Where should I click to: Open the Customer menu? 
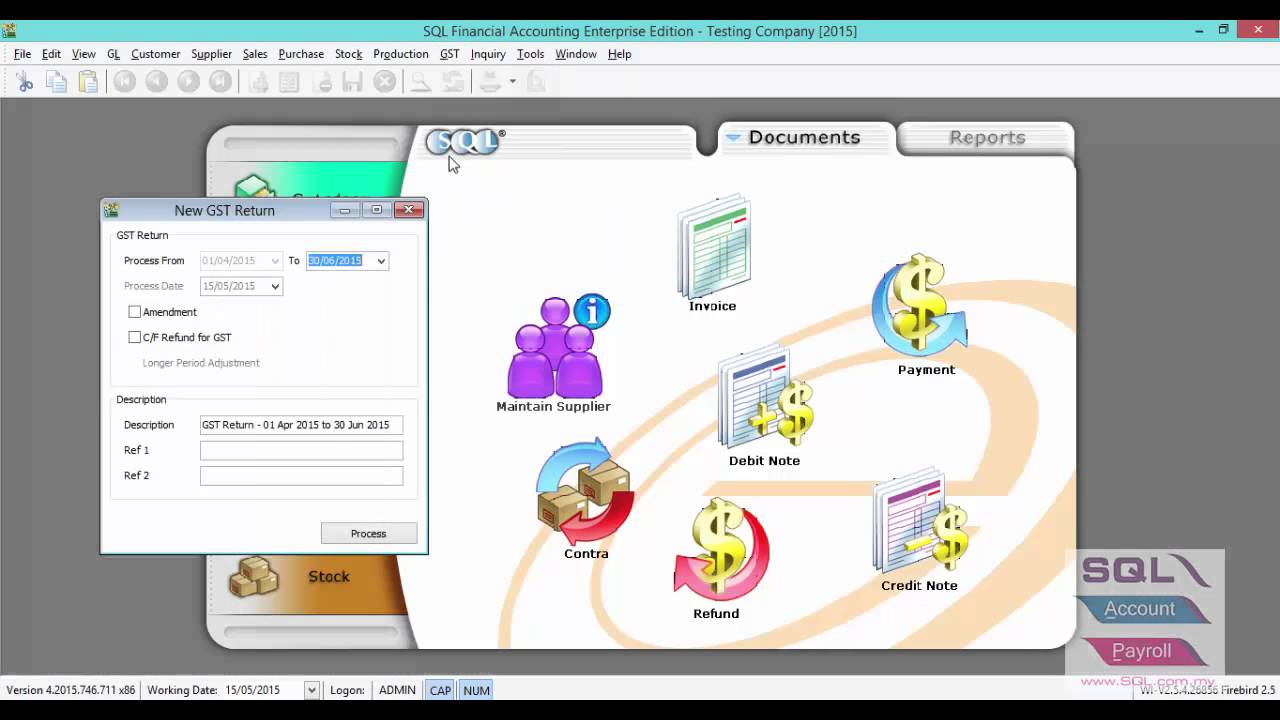pos(155,54)
